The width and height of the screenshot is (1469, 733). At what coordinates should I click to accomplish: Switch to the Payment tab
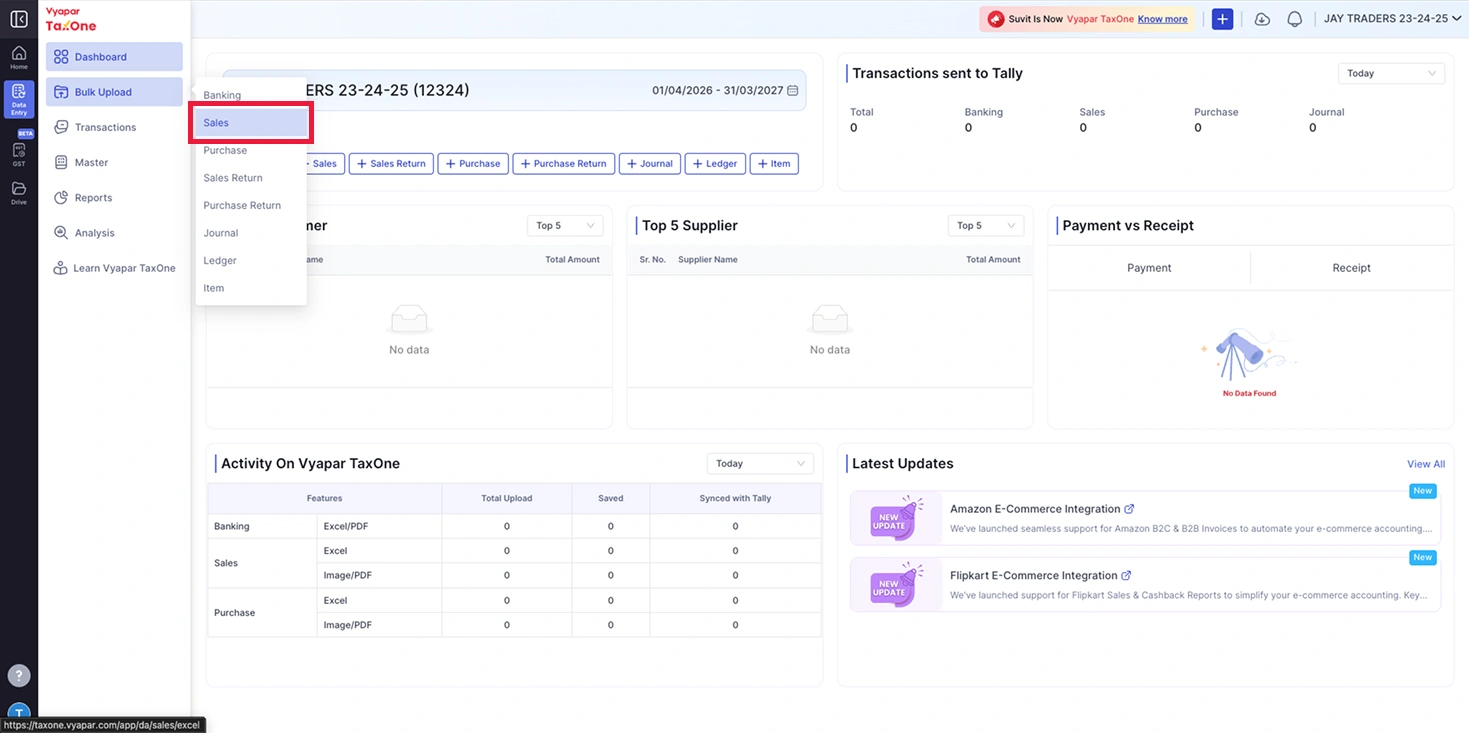pyautogui.click(x=1149, y=268)
